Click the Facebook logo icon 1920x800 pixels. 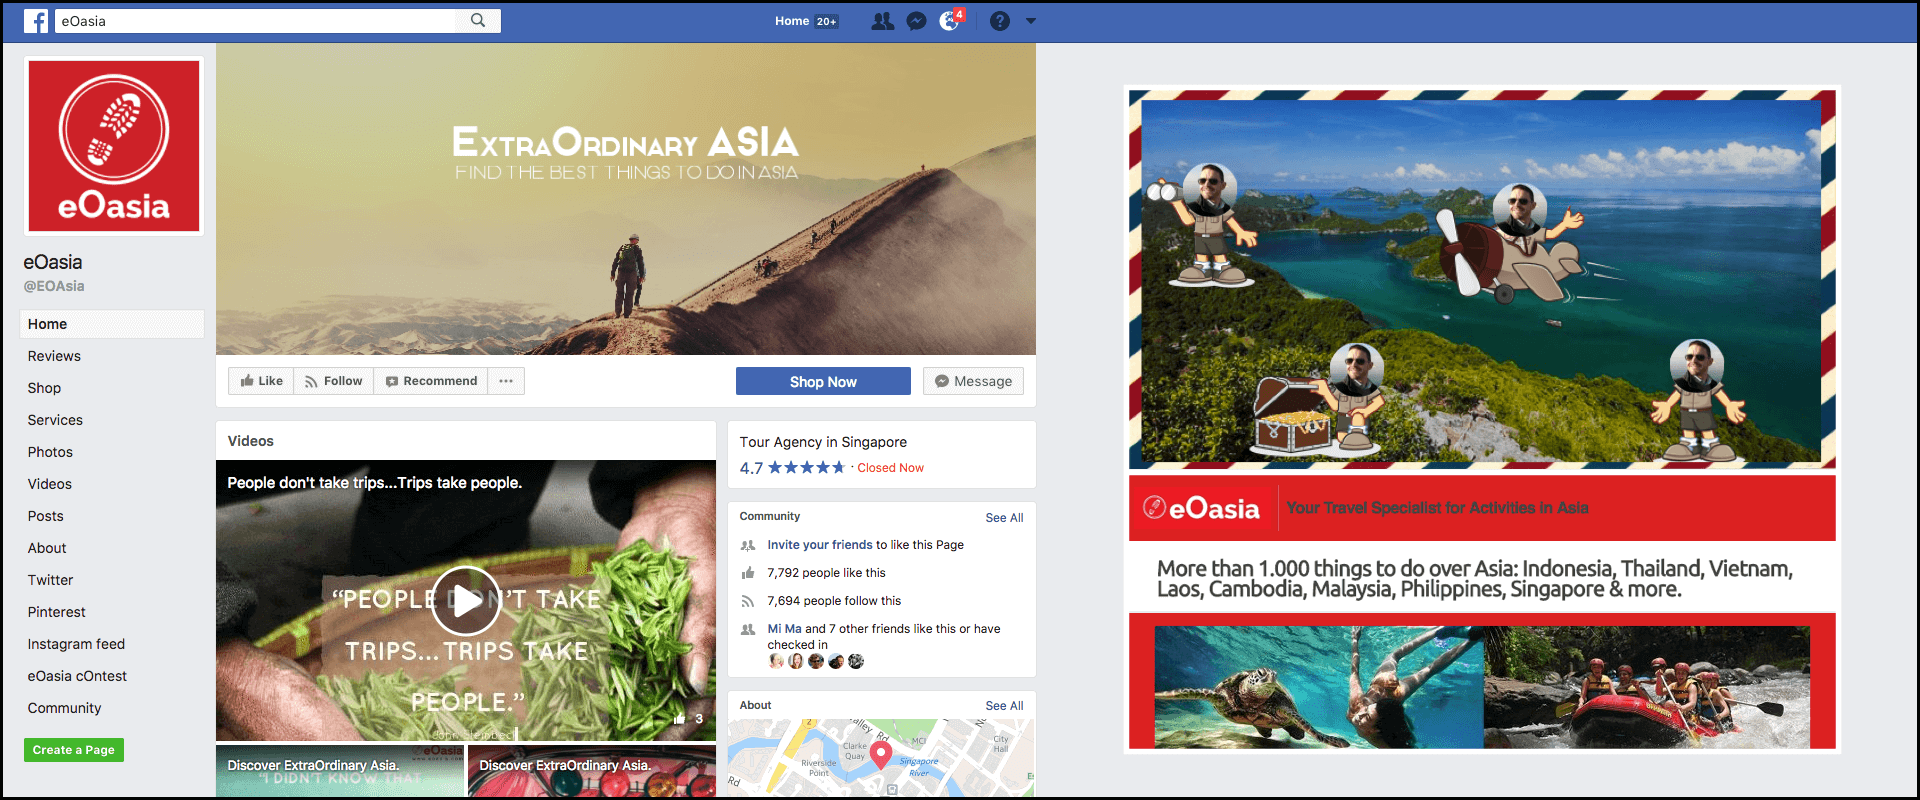pyautogui.click(x=36, y=21)
